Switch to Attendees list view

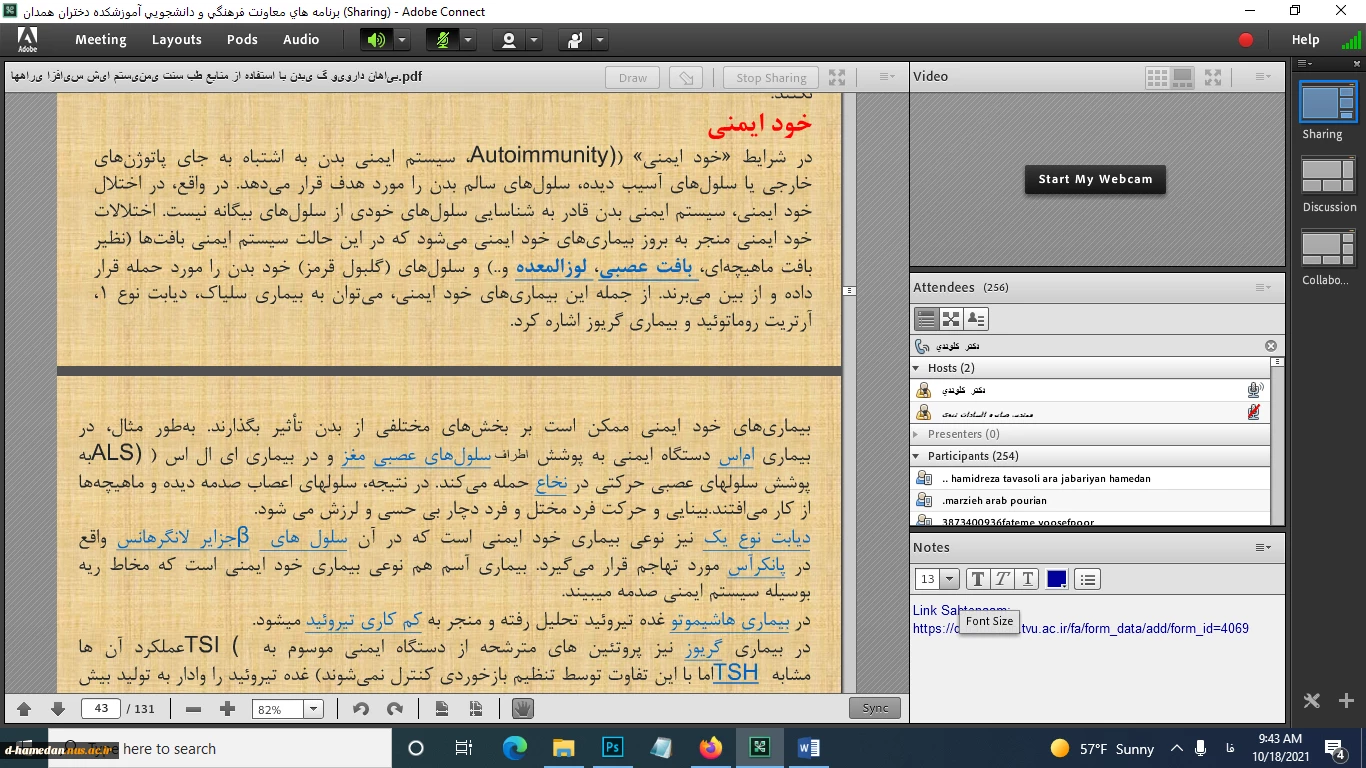pyautogui.click(x=926, y=319)
